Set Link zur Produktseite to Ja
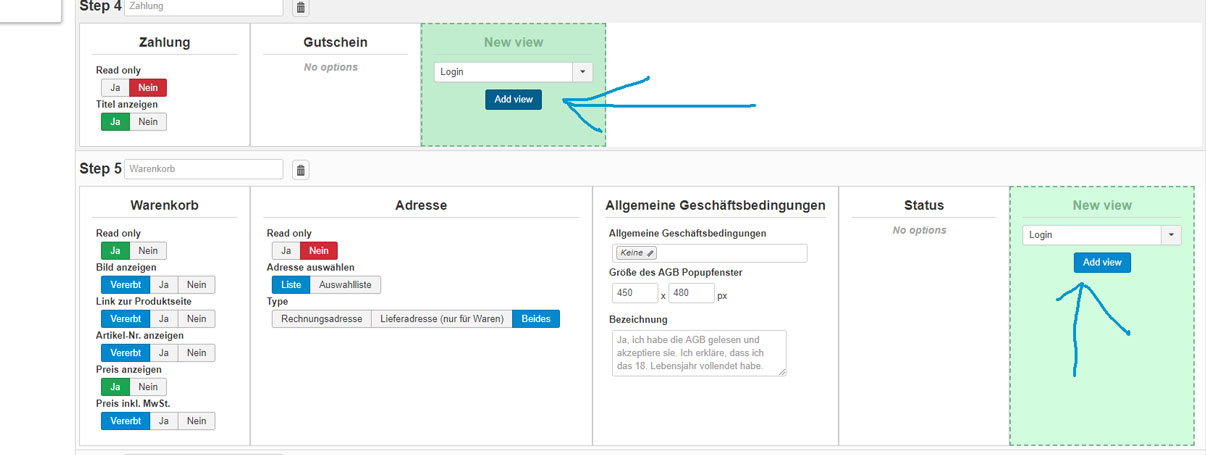The image size is (1206, 455). pyautogui.click(x=164, y=319)
